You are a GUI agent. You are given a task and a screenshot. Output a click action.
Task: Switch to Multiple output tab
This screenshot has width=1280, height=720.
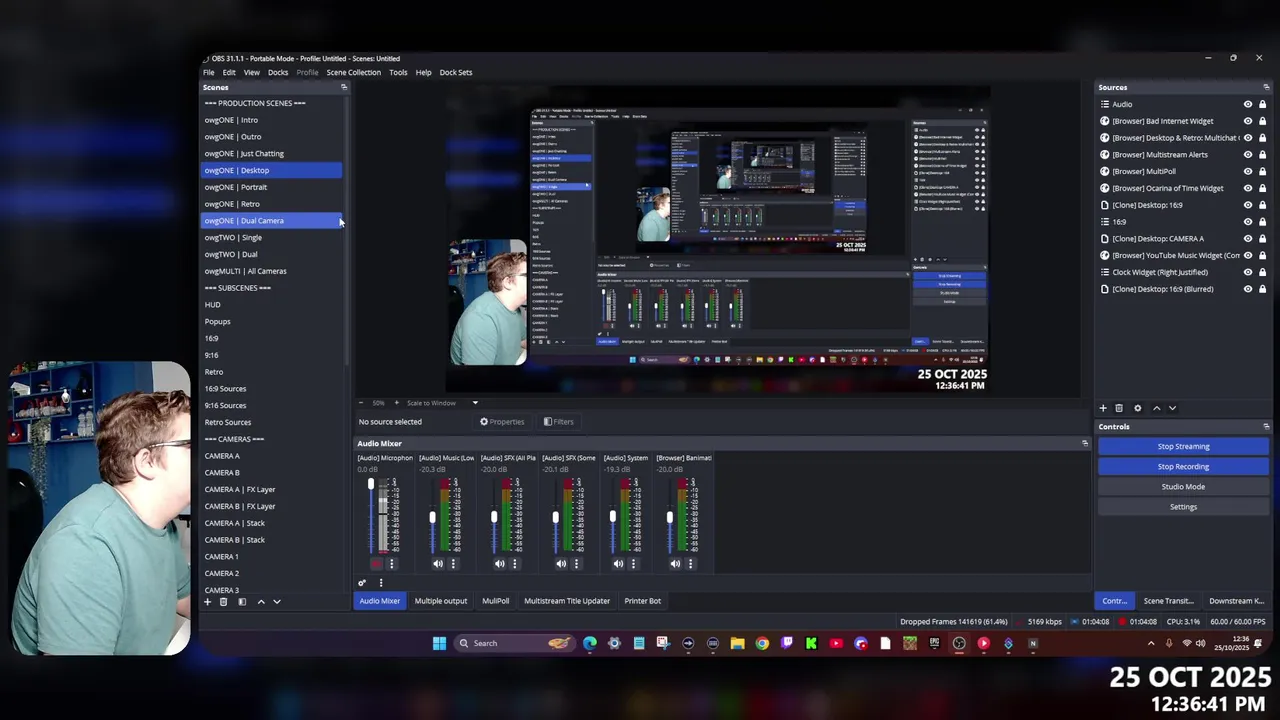[441, 601]
